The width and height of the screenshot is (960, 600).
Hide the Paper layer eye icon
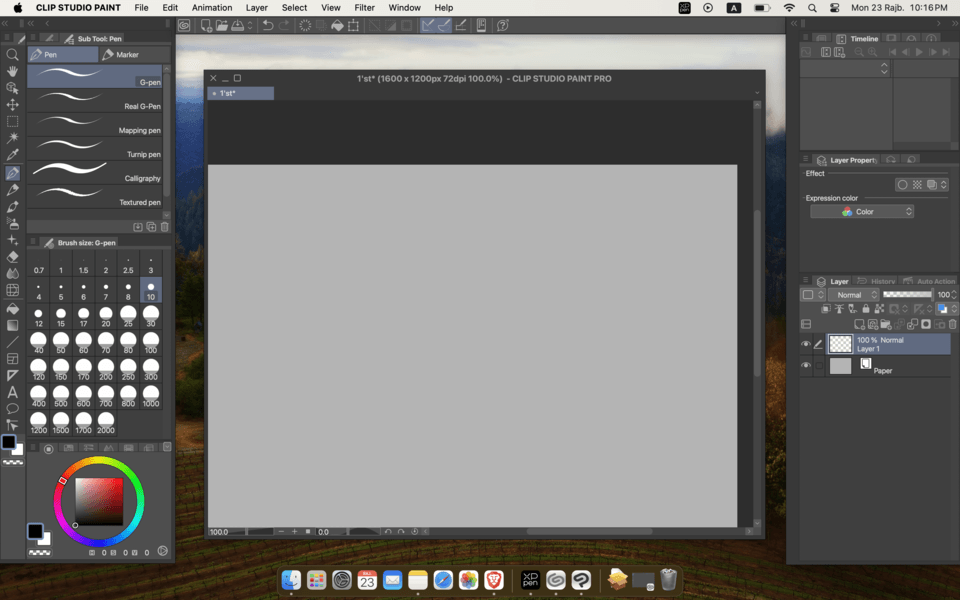tap(806, 366)
